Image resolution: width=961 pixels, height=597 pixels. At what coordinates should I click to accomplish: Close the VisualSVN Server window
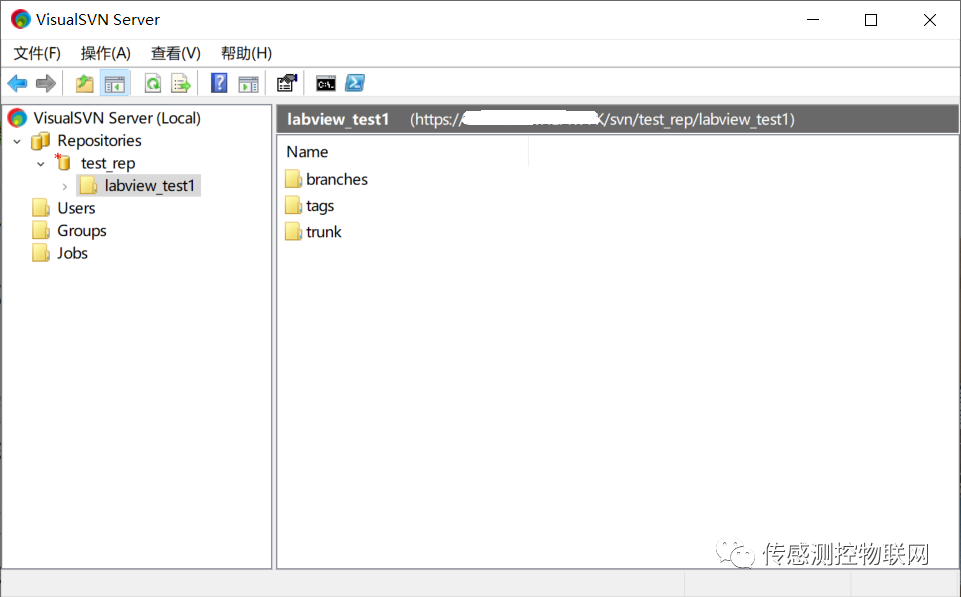tap(930, 20)
